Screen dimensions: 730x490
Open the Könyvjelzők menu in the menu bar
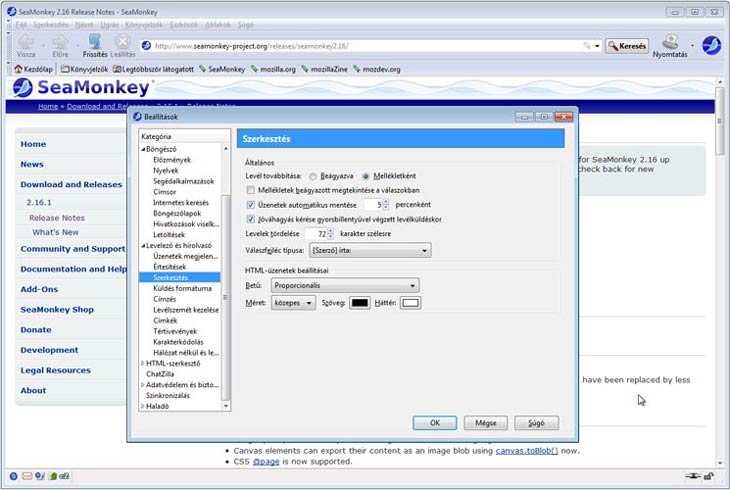pos(144,25)
